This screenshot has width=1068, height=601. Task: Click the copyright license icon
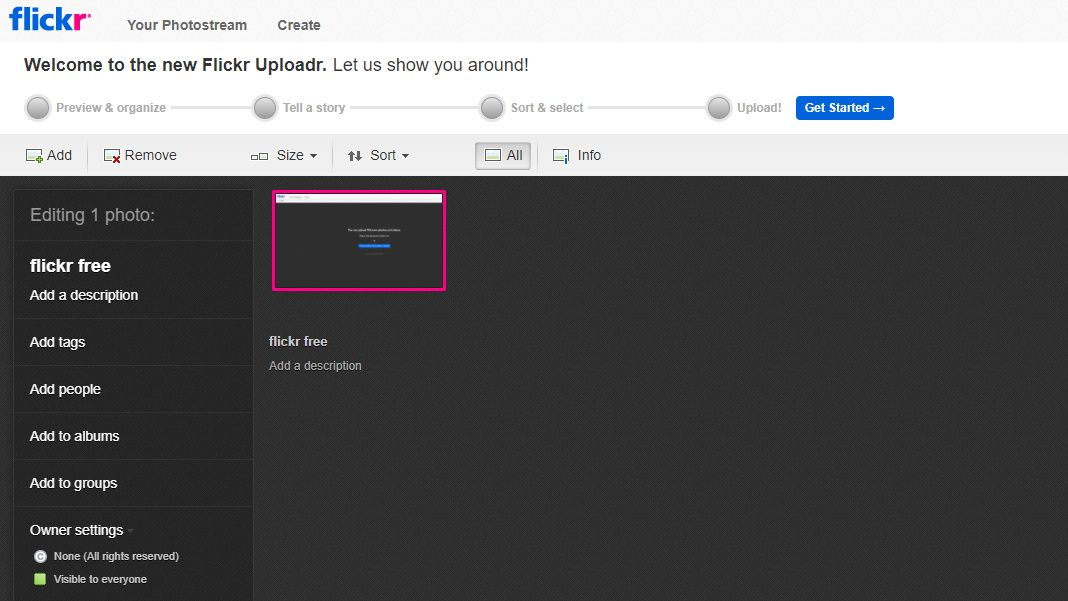point(40,557)
